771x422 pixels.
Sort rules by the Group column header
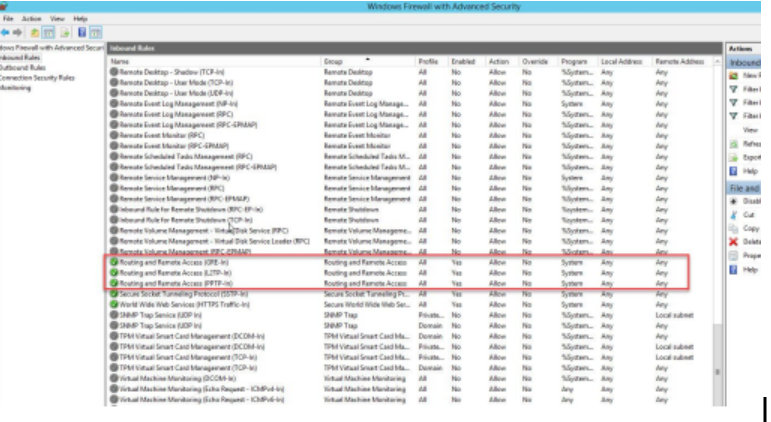[365, 61]
